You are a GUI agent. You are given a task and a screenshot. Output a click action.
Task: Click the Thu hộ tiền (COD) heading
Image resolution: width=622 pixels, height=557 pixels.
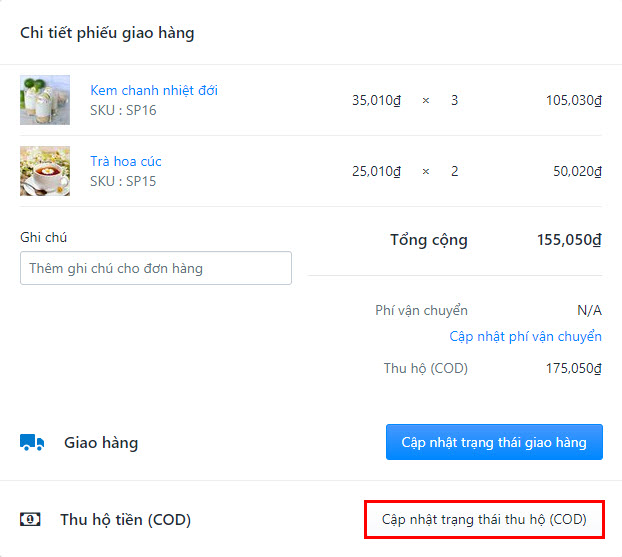pyautogui.click(x=125, y=520)
